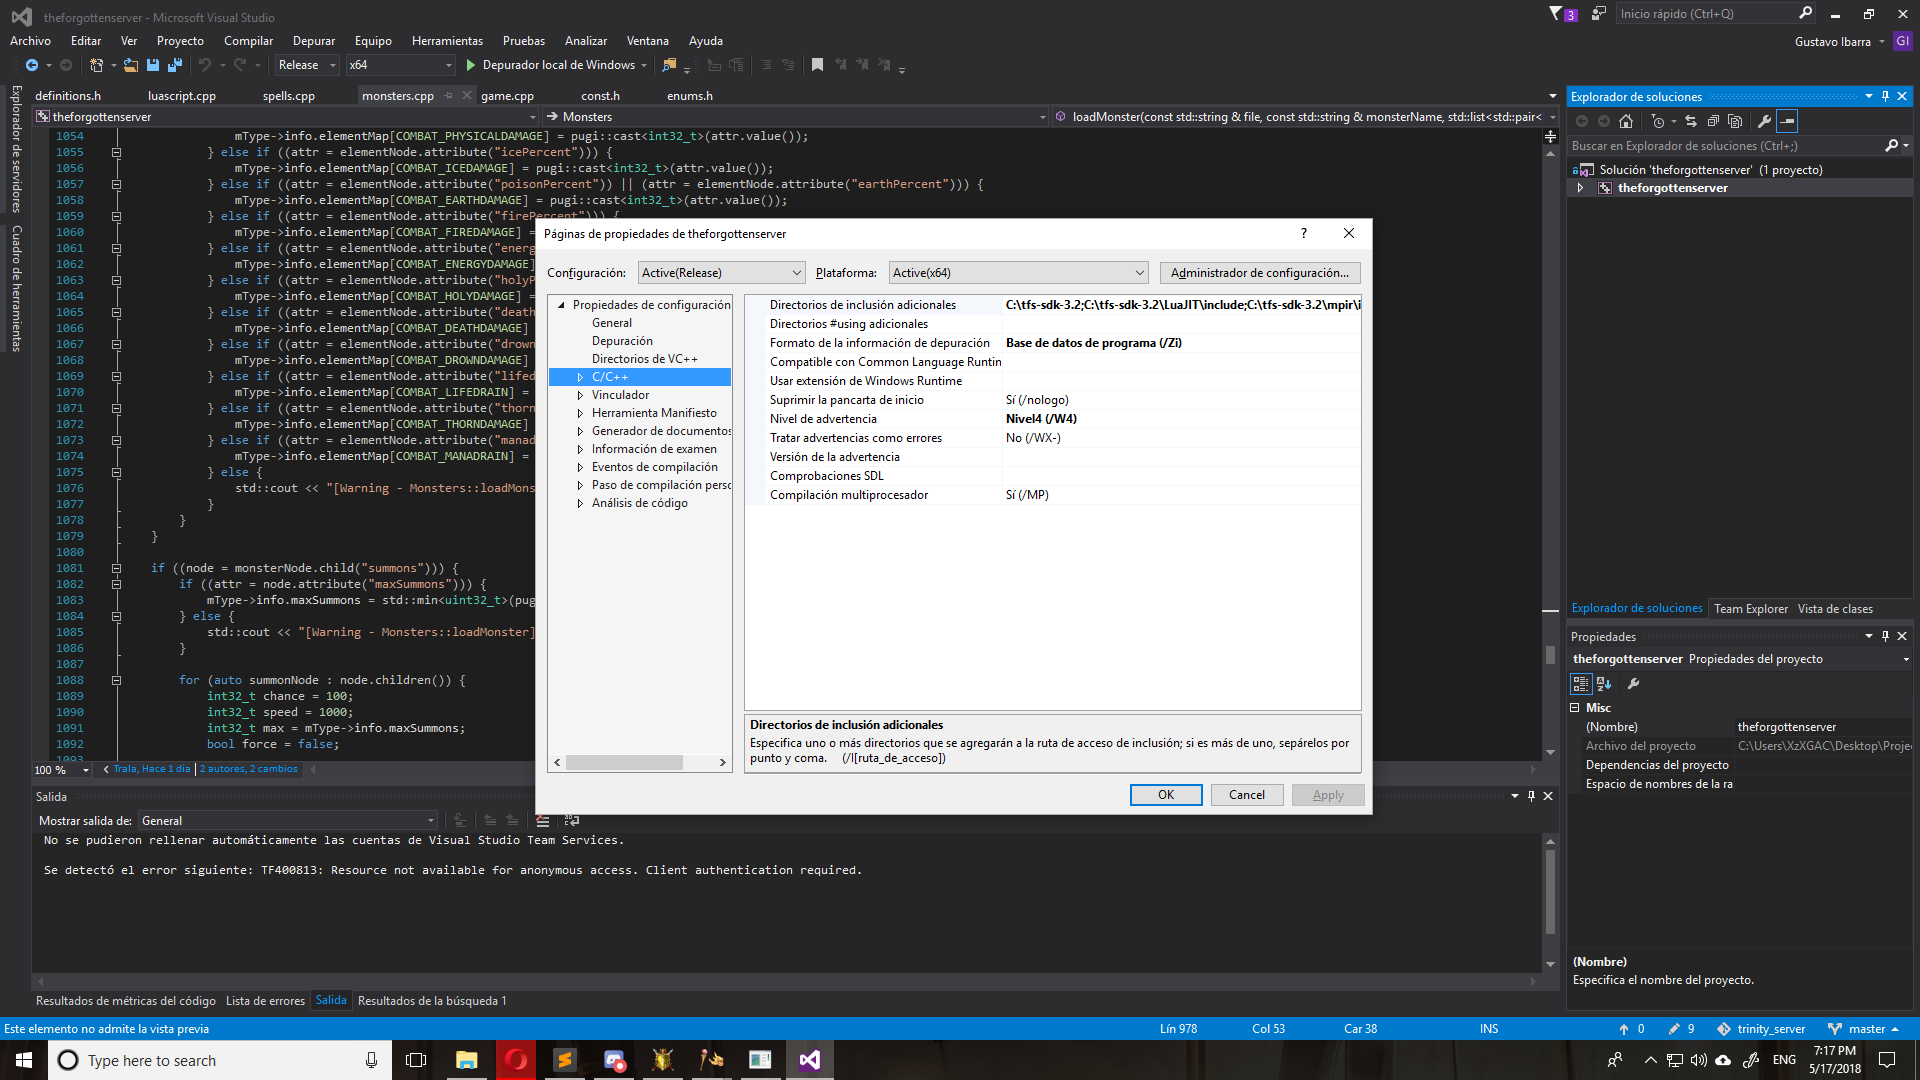Screen dimensions: 1920x1080
Task: Open the Team Explorer tab
Action: 1751,609
